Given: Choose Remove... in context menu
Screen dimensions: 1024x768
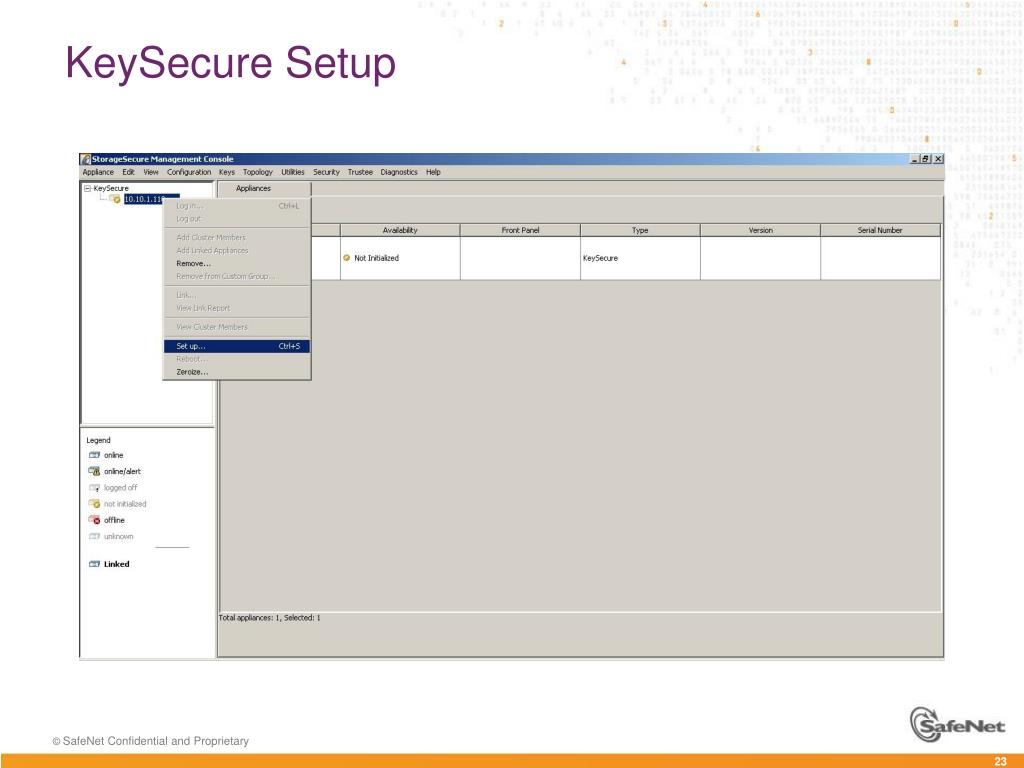Looking at the screenshot, I should pos(236,264).
